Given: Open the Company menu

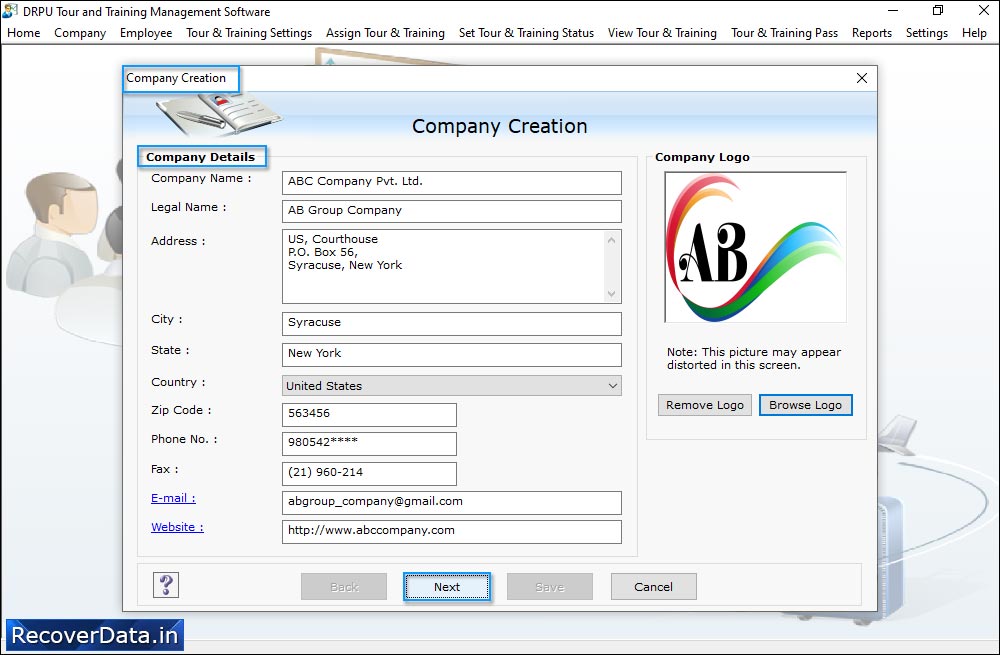Looking at the screenshot, I should [x=80, y=33].
